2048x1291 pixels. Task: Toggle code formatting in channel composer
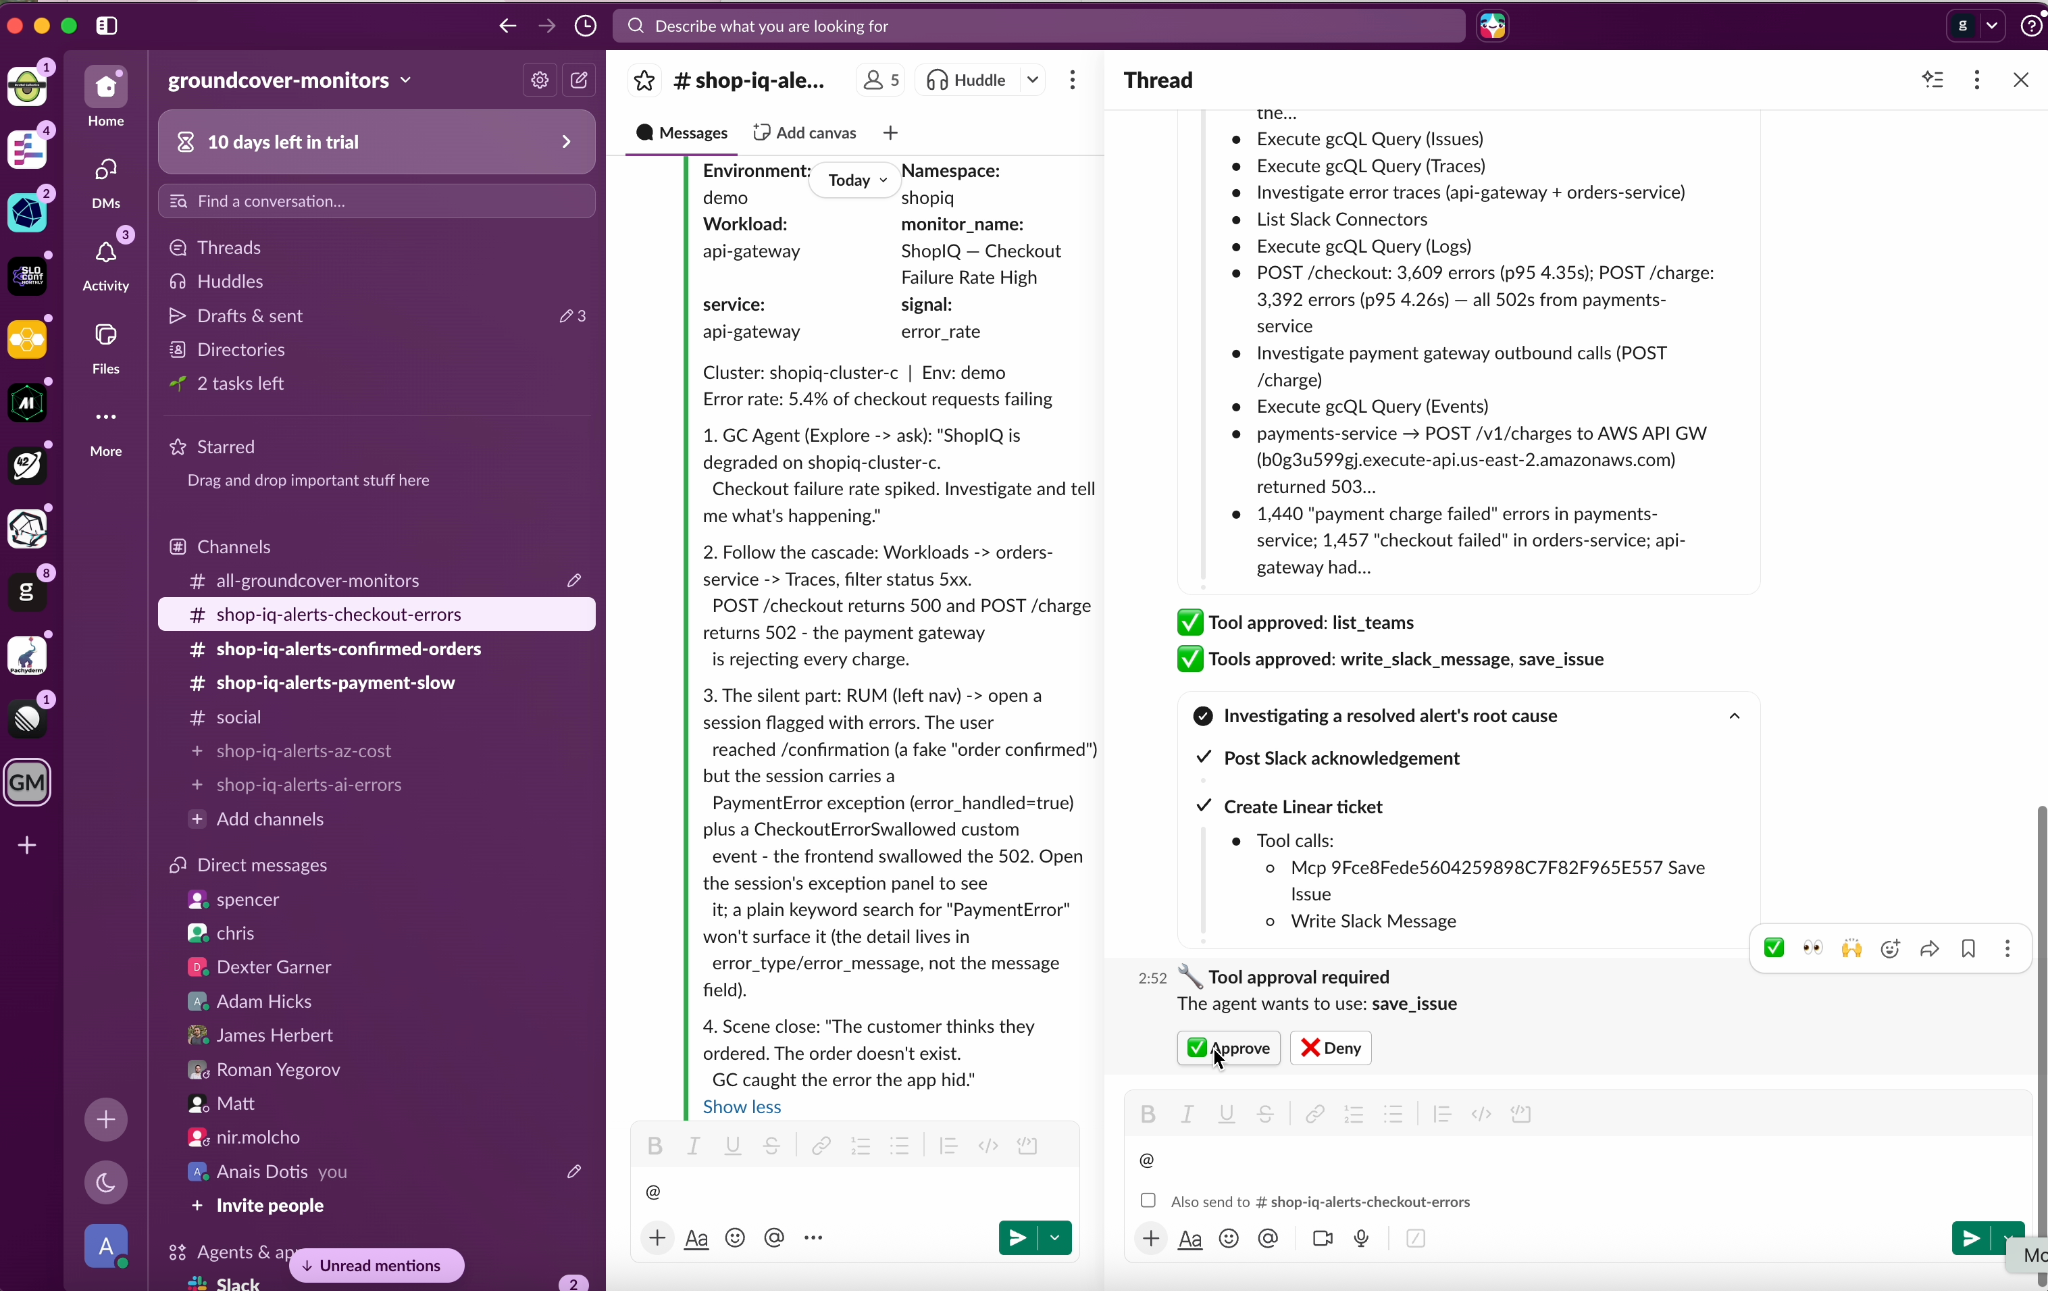pos(988,1146)
